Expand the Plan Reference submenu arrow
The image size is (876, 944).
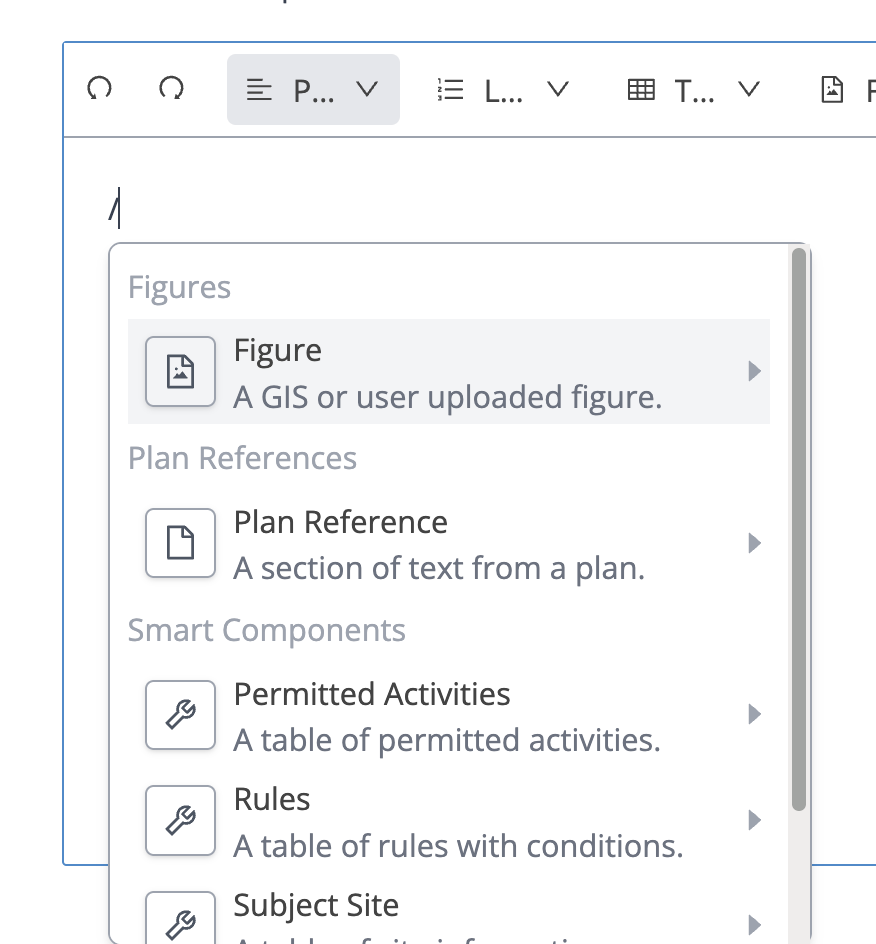pos(755,543)
